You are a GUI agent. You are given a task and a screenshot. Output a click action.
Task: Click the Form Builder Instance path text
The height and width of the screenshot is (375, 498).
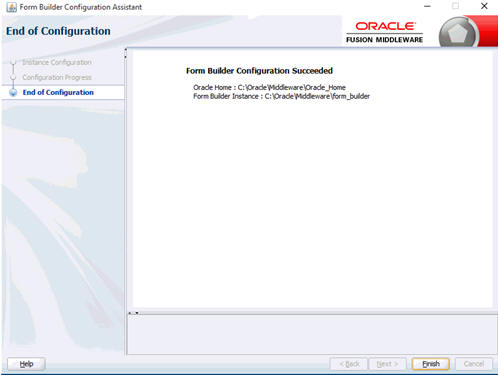(x=281, y=96)
